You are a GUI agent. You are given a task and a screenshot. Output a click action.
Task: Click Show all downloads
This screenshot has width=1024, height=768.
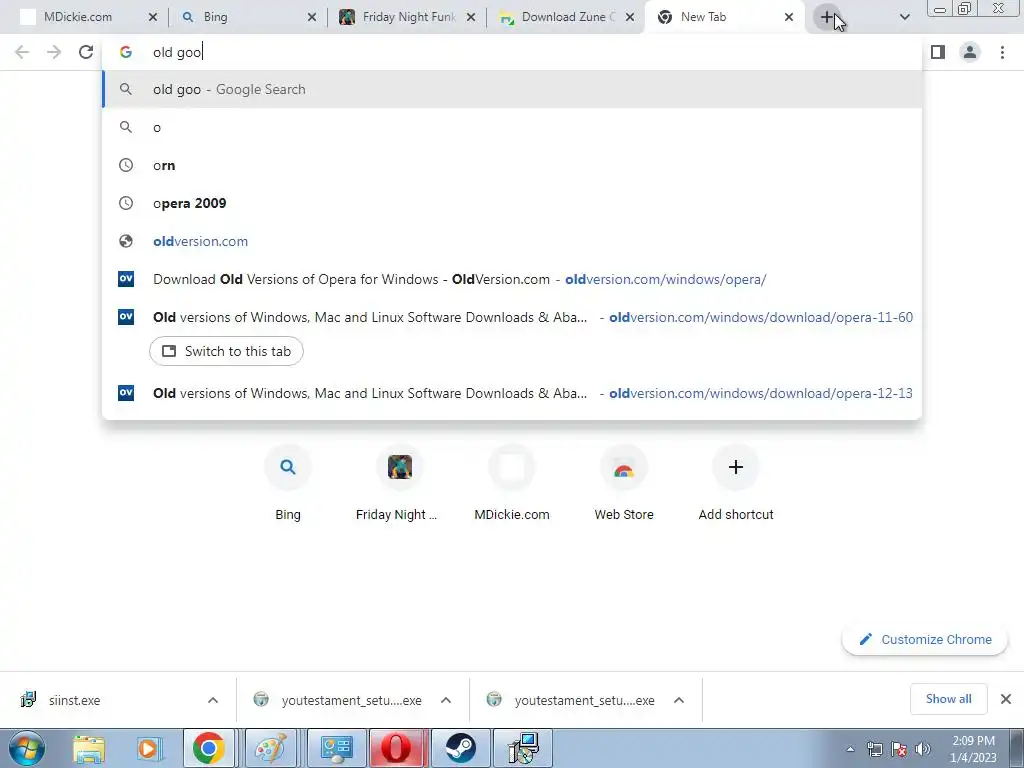pyautogui.click(x=948, y=699)
